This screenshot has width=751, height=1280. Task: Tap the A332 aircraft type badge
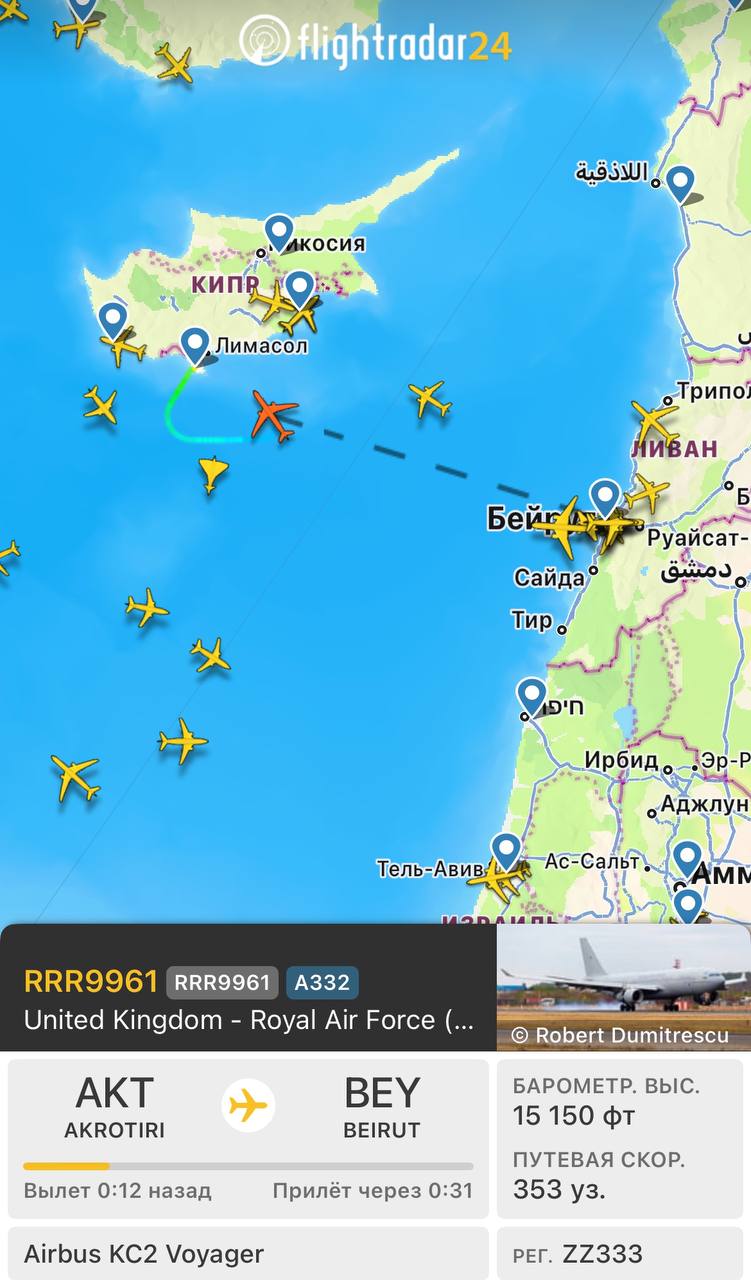[x=322, y=982]
